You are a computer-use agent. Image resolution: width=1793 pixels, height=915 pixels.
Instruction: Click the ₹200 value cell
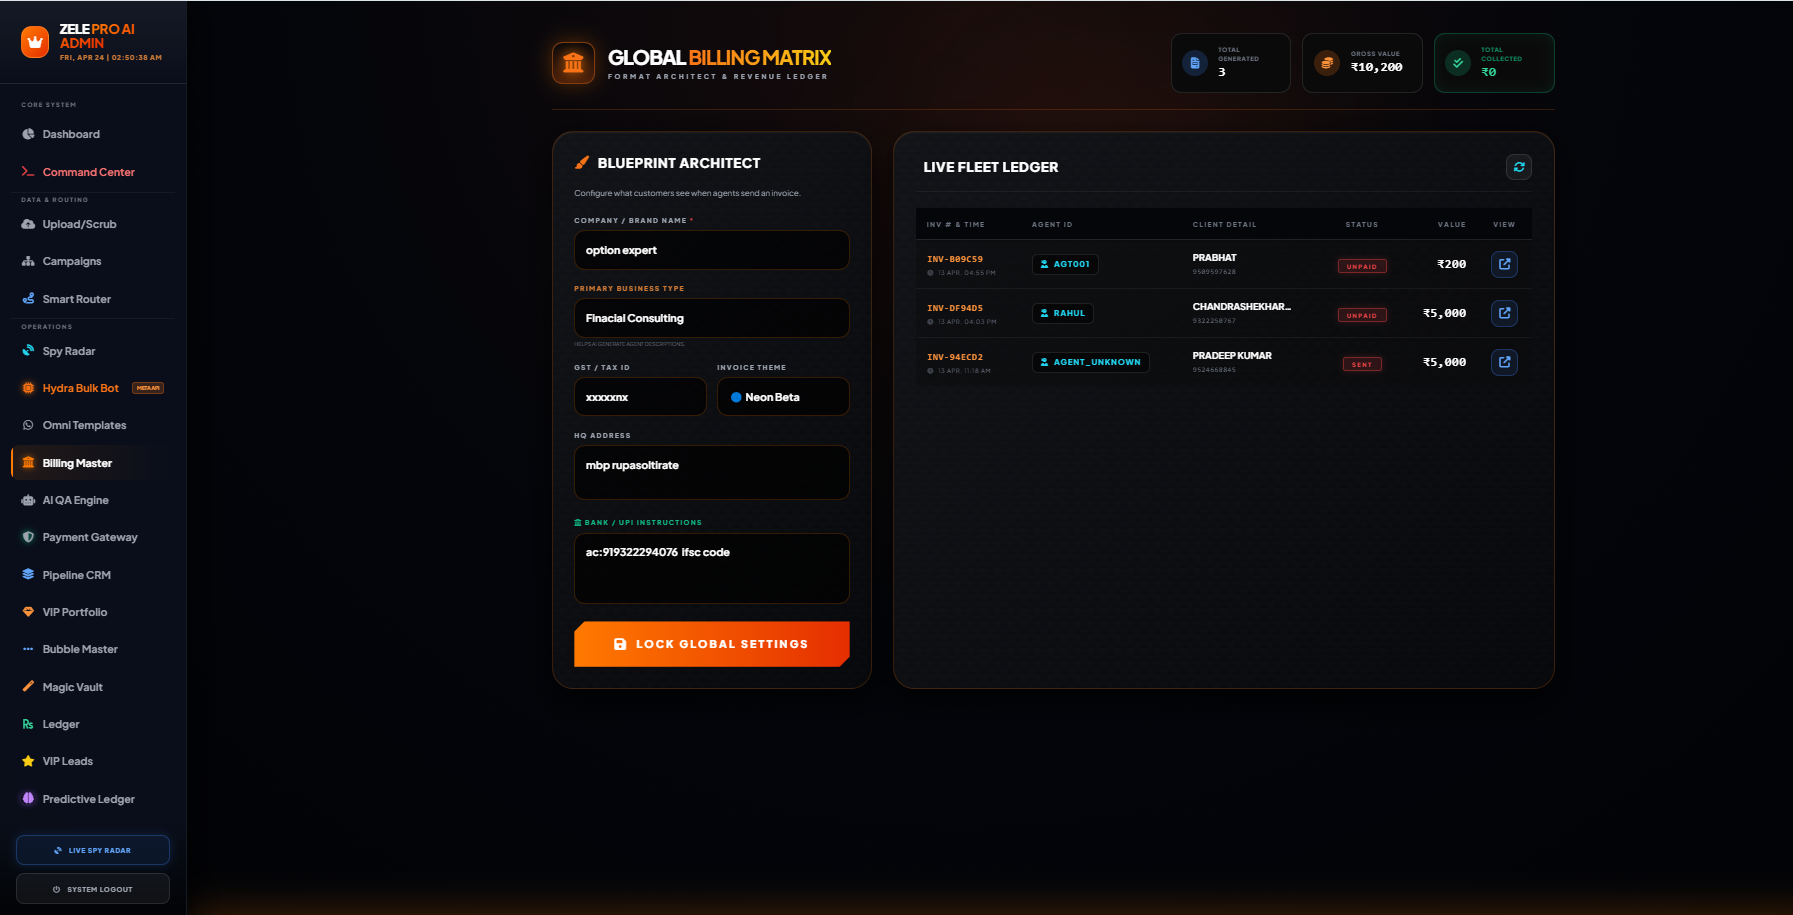coord(1451,264)
